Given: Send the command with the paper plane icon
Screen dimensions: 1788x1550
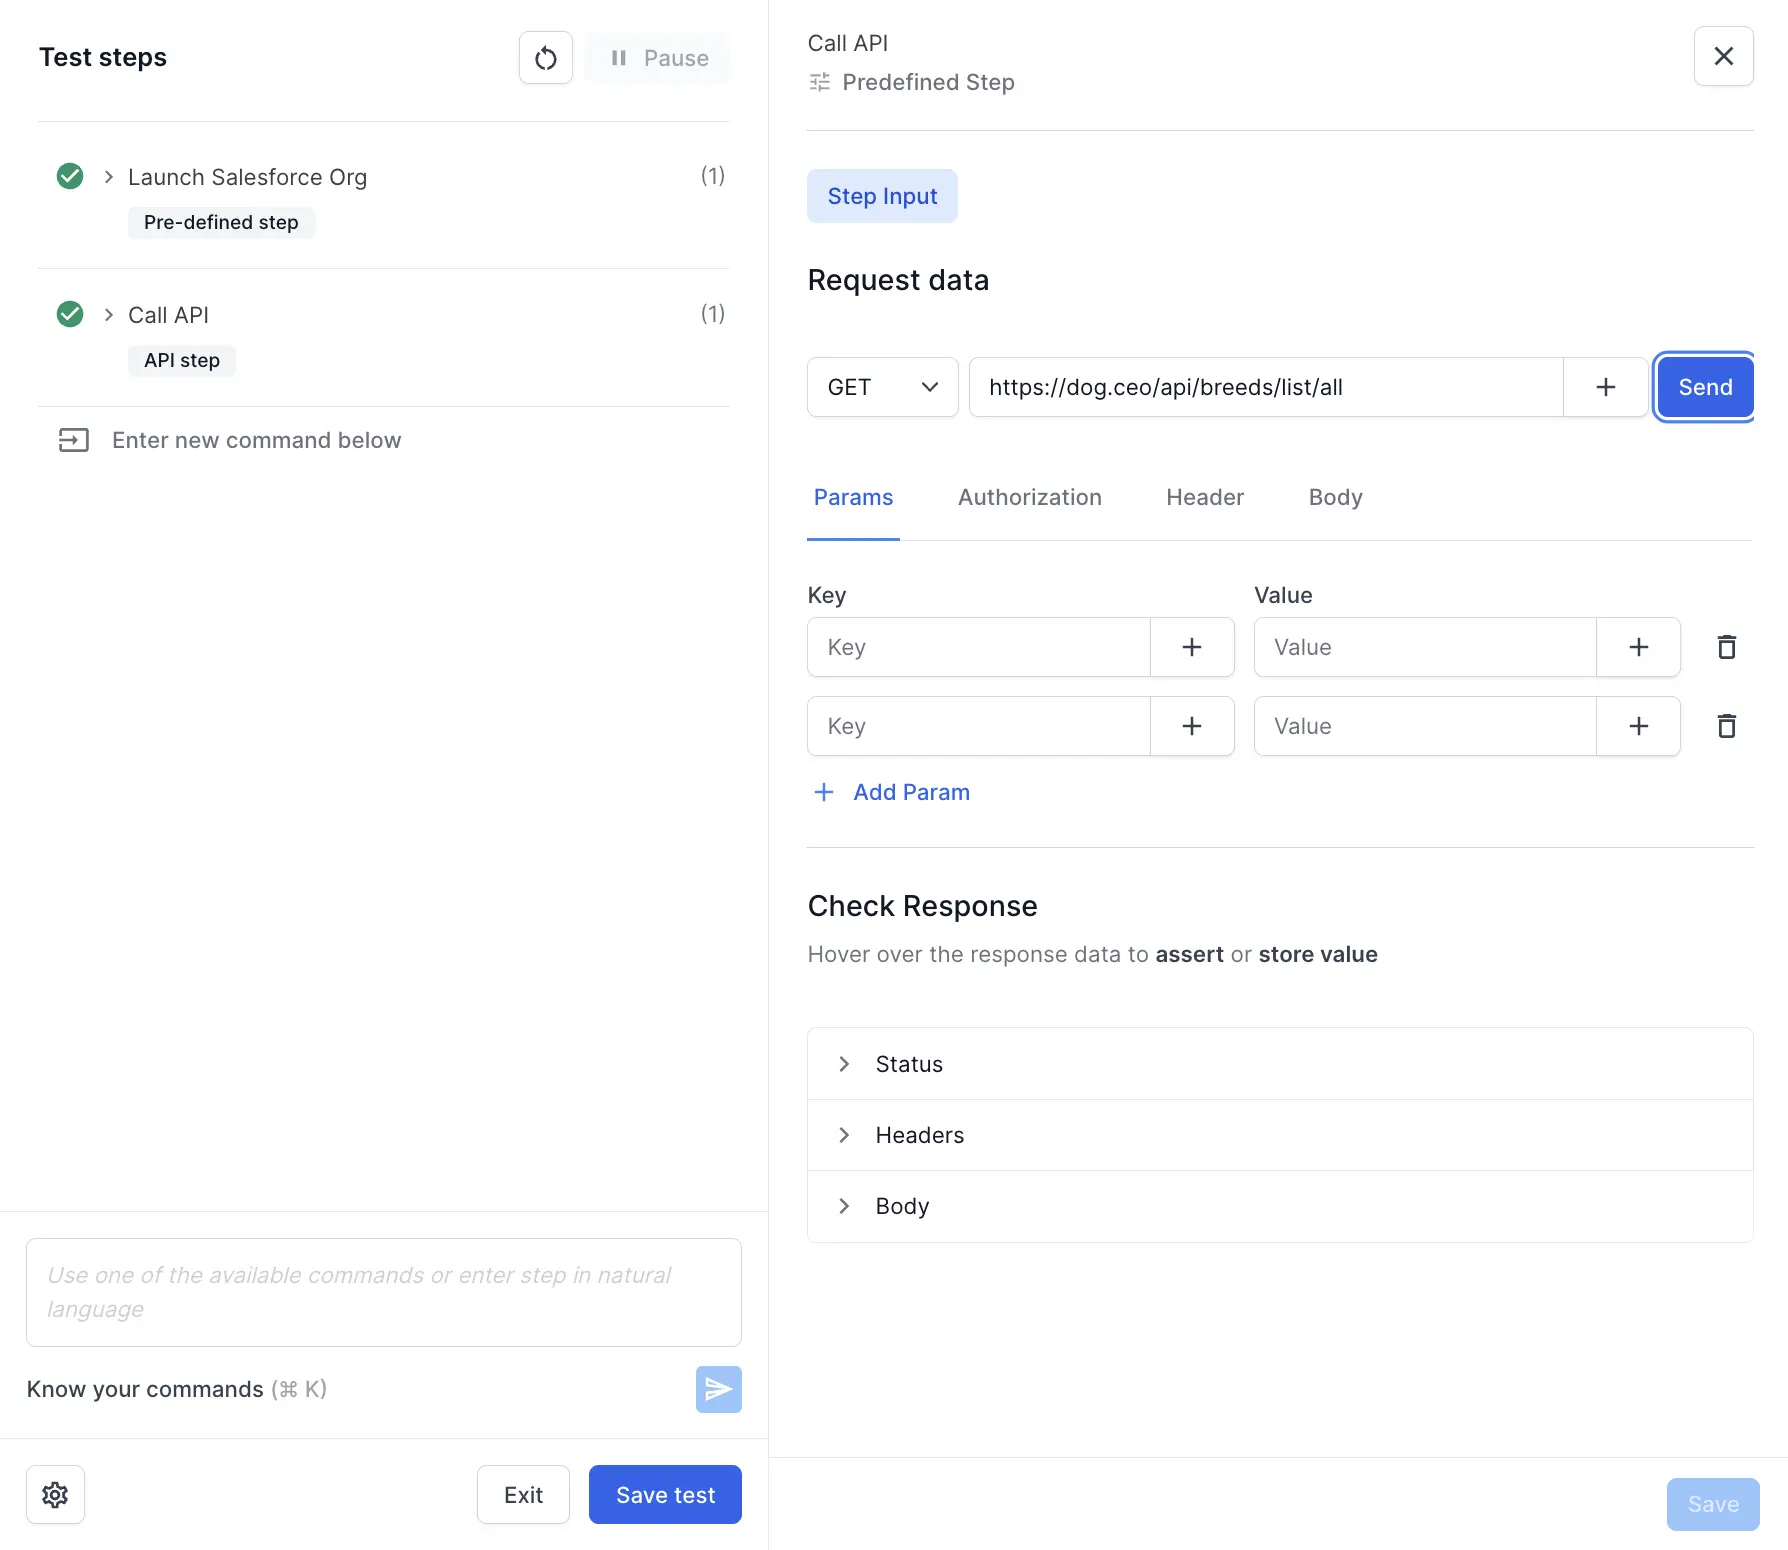Looking at the screenshot, I should coord(718,1389).
